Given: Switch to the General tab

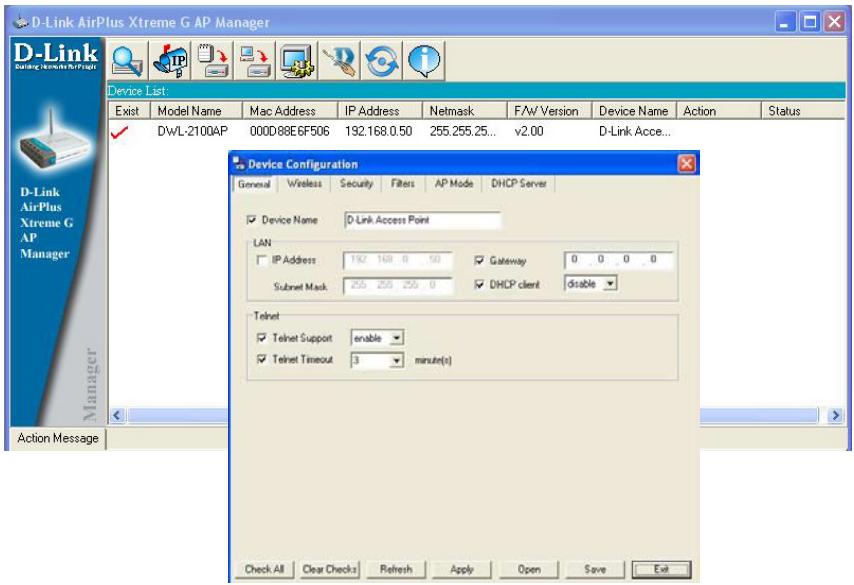Looking at the screenshot, I should coord(254,184).
